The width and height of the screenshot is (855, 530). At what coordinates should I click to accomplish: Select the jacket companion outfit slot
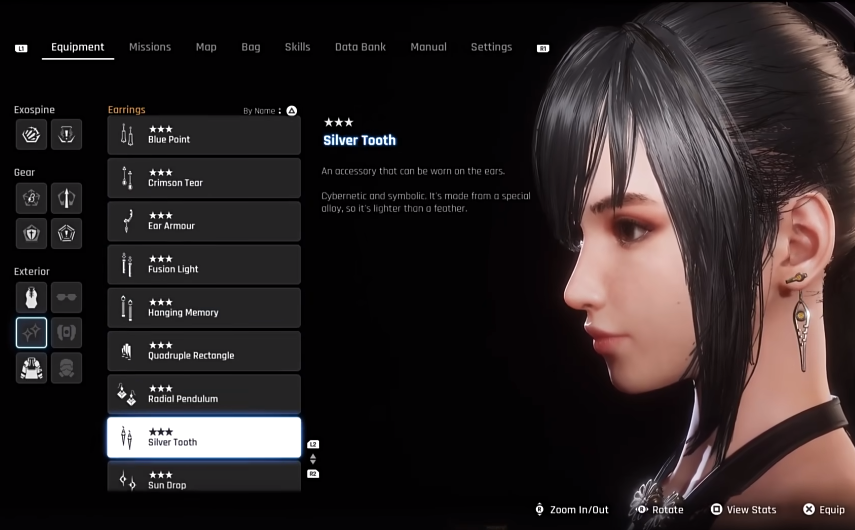click(x=31, y=368)
